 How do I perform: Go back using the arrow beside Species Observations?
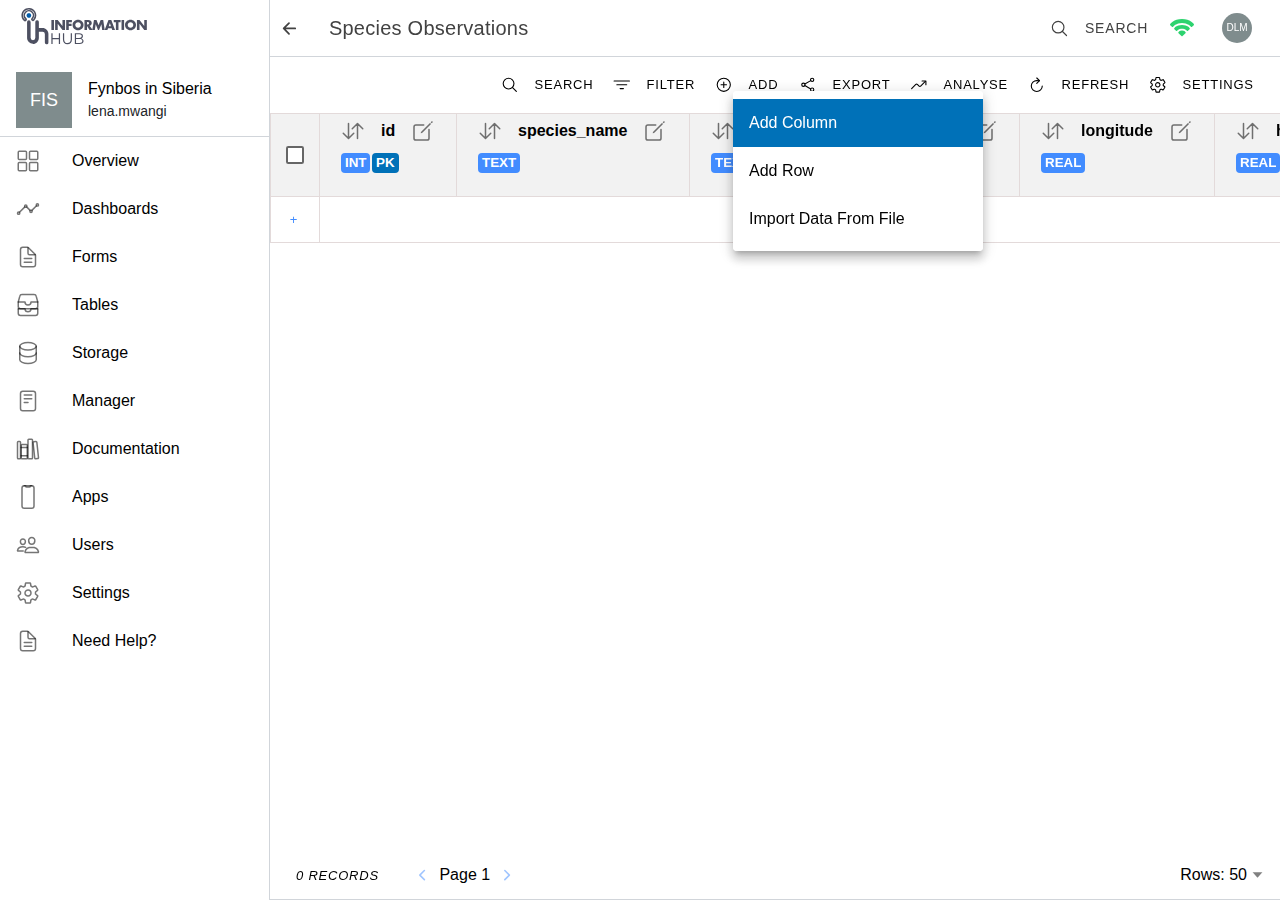pos(289,29)
